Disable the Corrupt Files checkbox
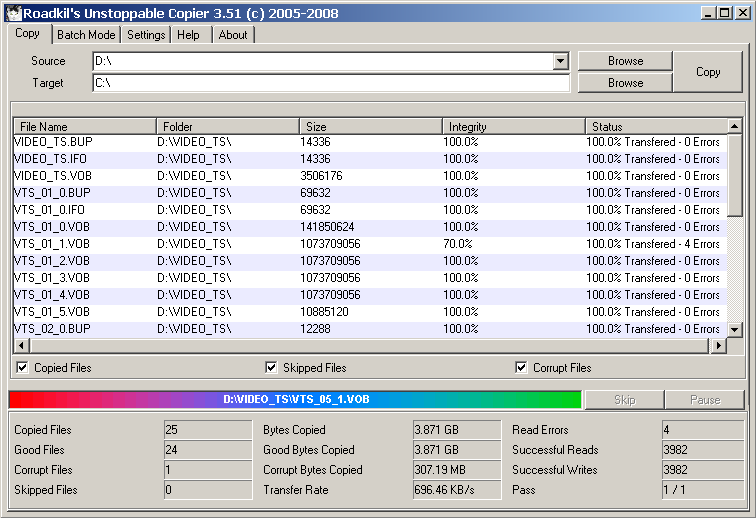 tap(521, 367)
